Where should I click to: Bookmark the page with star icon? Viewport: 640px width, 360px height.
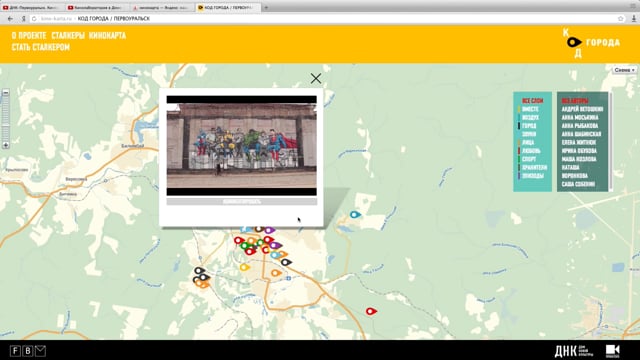pos(620,19)
